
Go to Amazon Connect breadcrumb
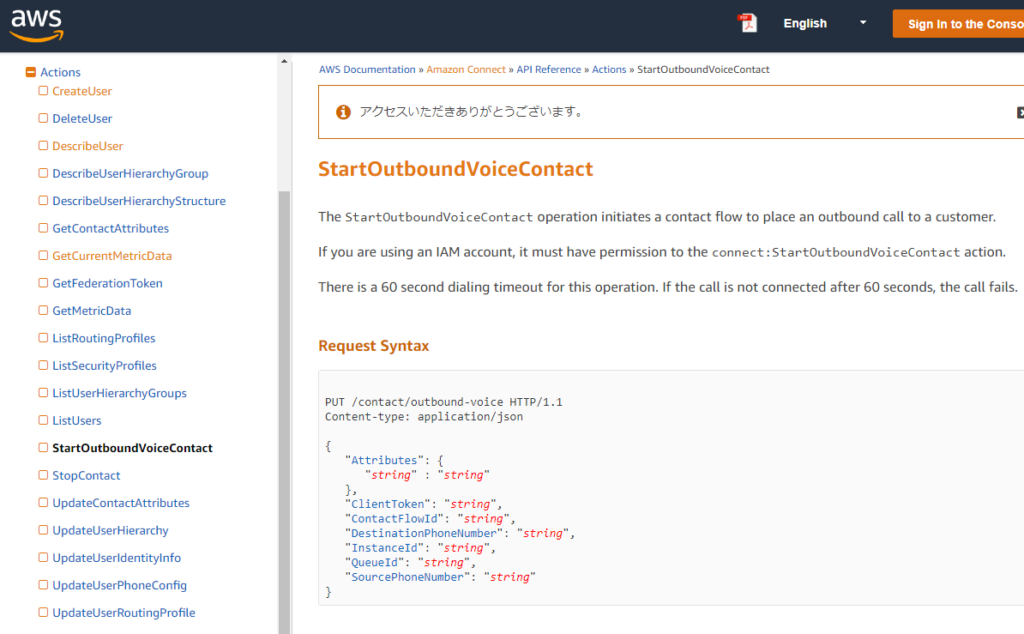click(x=466, y=69)
